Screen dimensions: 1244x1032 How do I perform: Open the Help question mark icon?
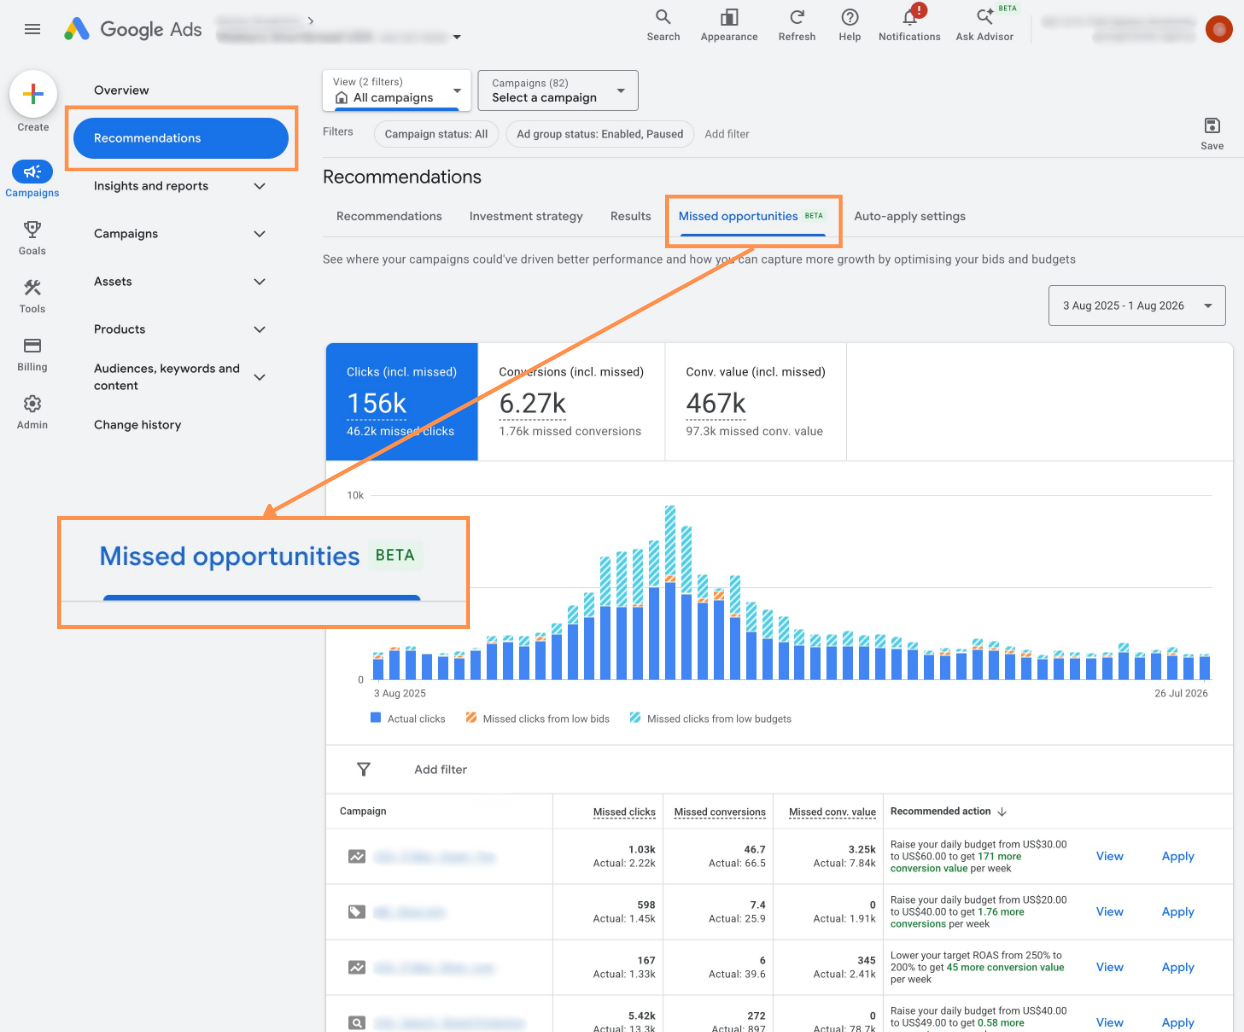click(850, 17)
